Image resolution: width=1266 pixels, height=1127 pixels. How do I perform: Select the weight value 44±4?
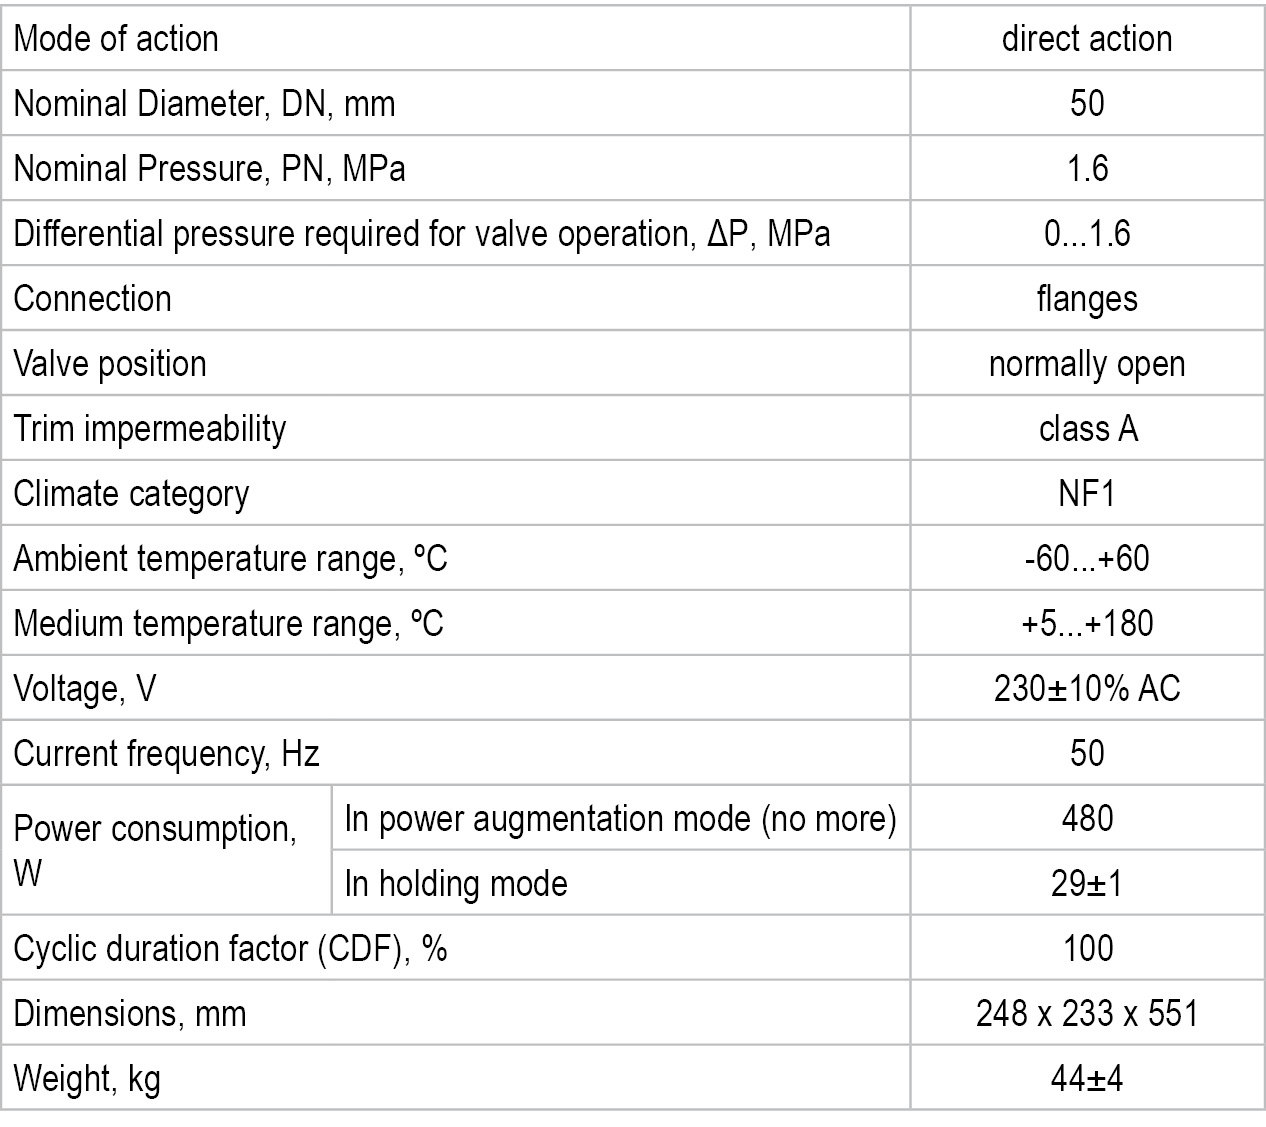1087,1078
